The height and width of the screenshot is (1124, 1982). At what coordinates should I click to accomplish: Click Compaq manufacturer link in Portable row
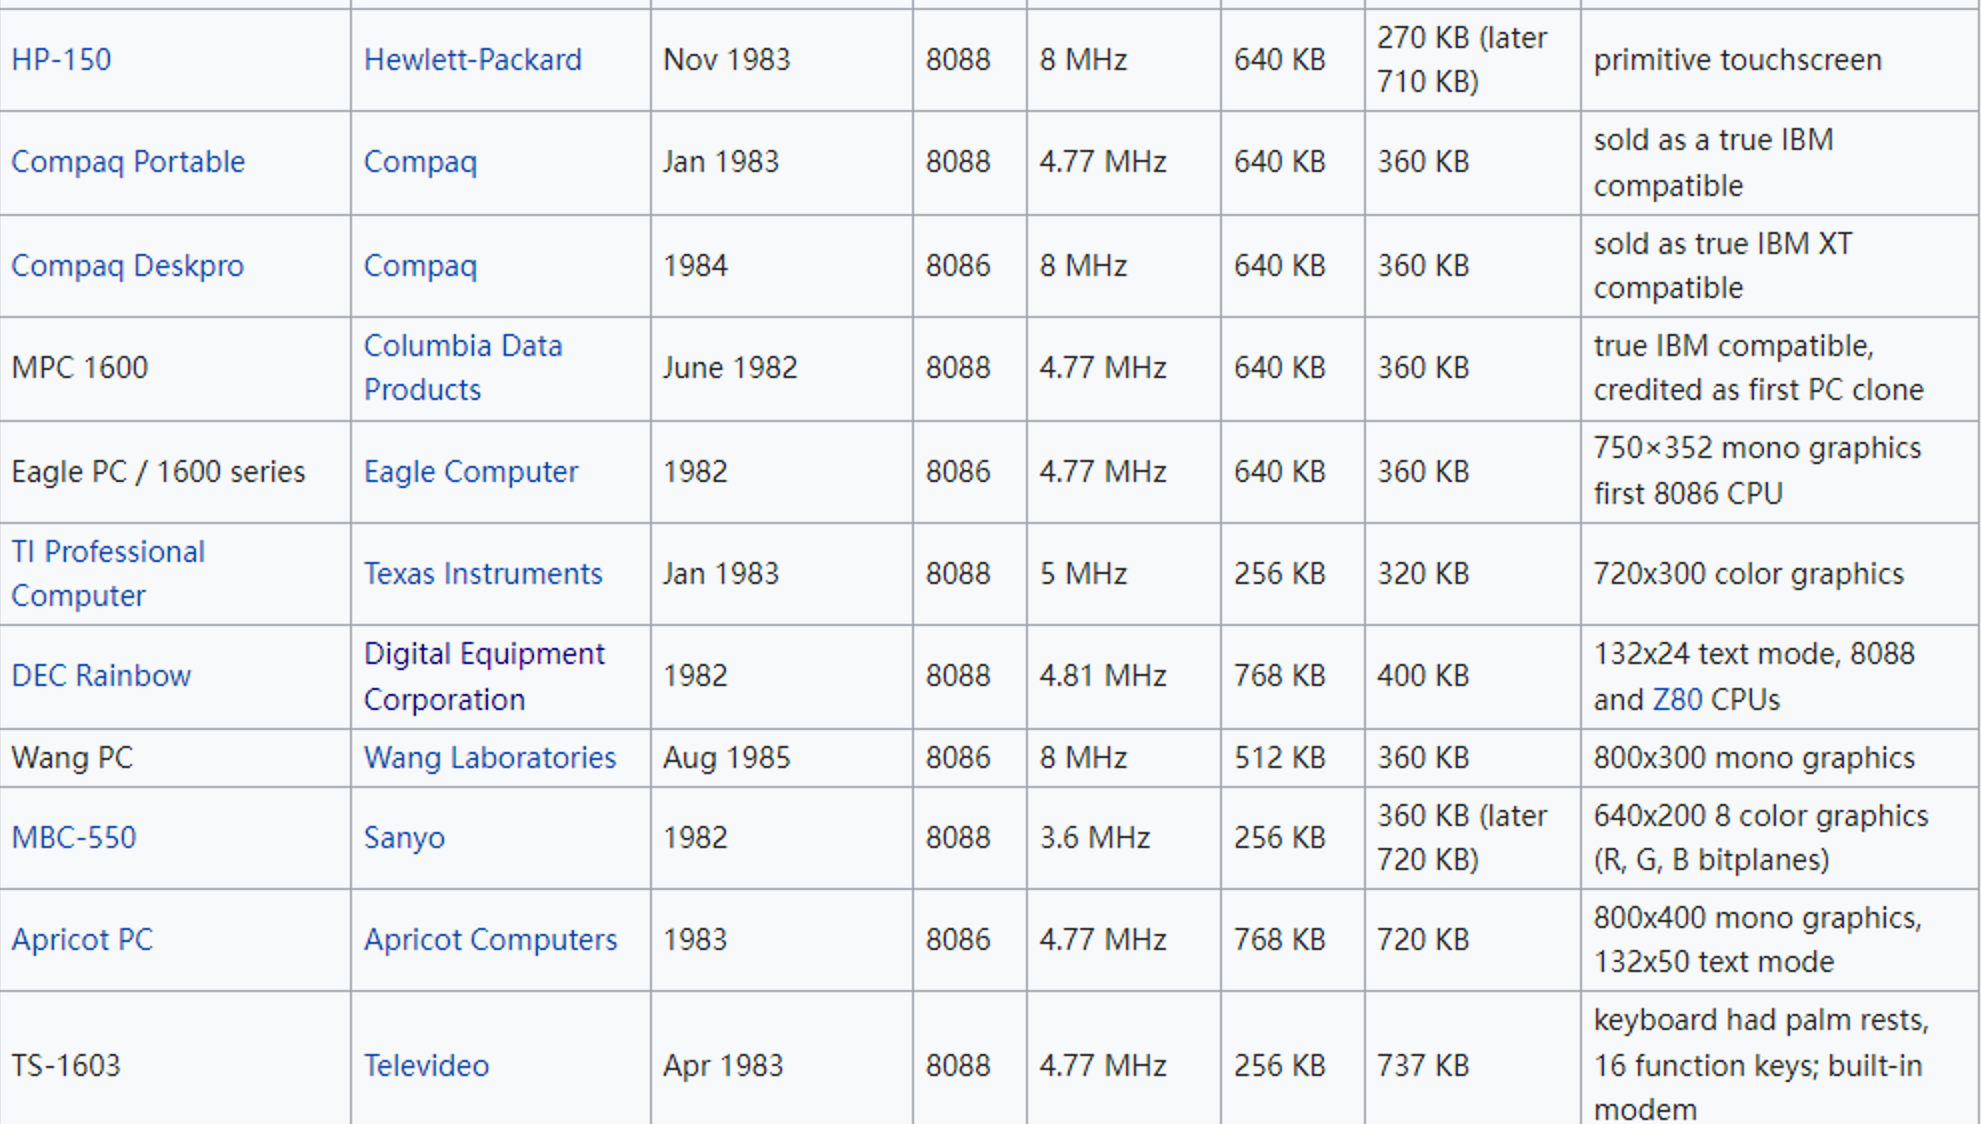[x=420, y=162]
